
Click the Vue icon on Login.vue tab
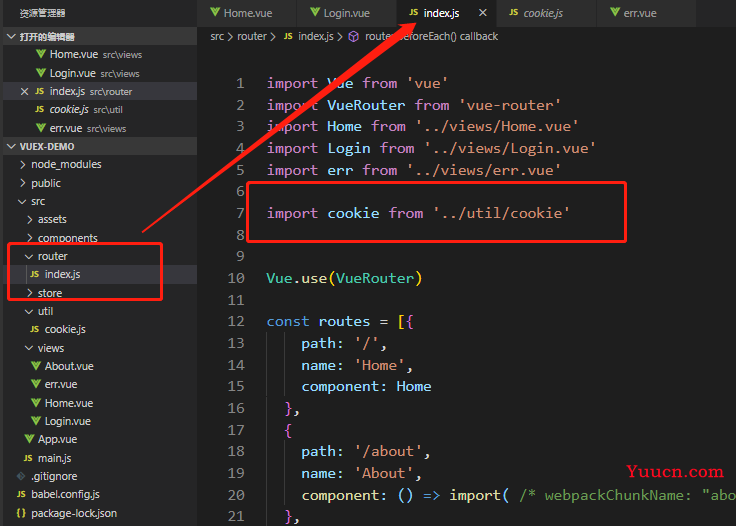(x=315, y=12)
